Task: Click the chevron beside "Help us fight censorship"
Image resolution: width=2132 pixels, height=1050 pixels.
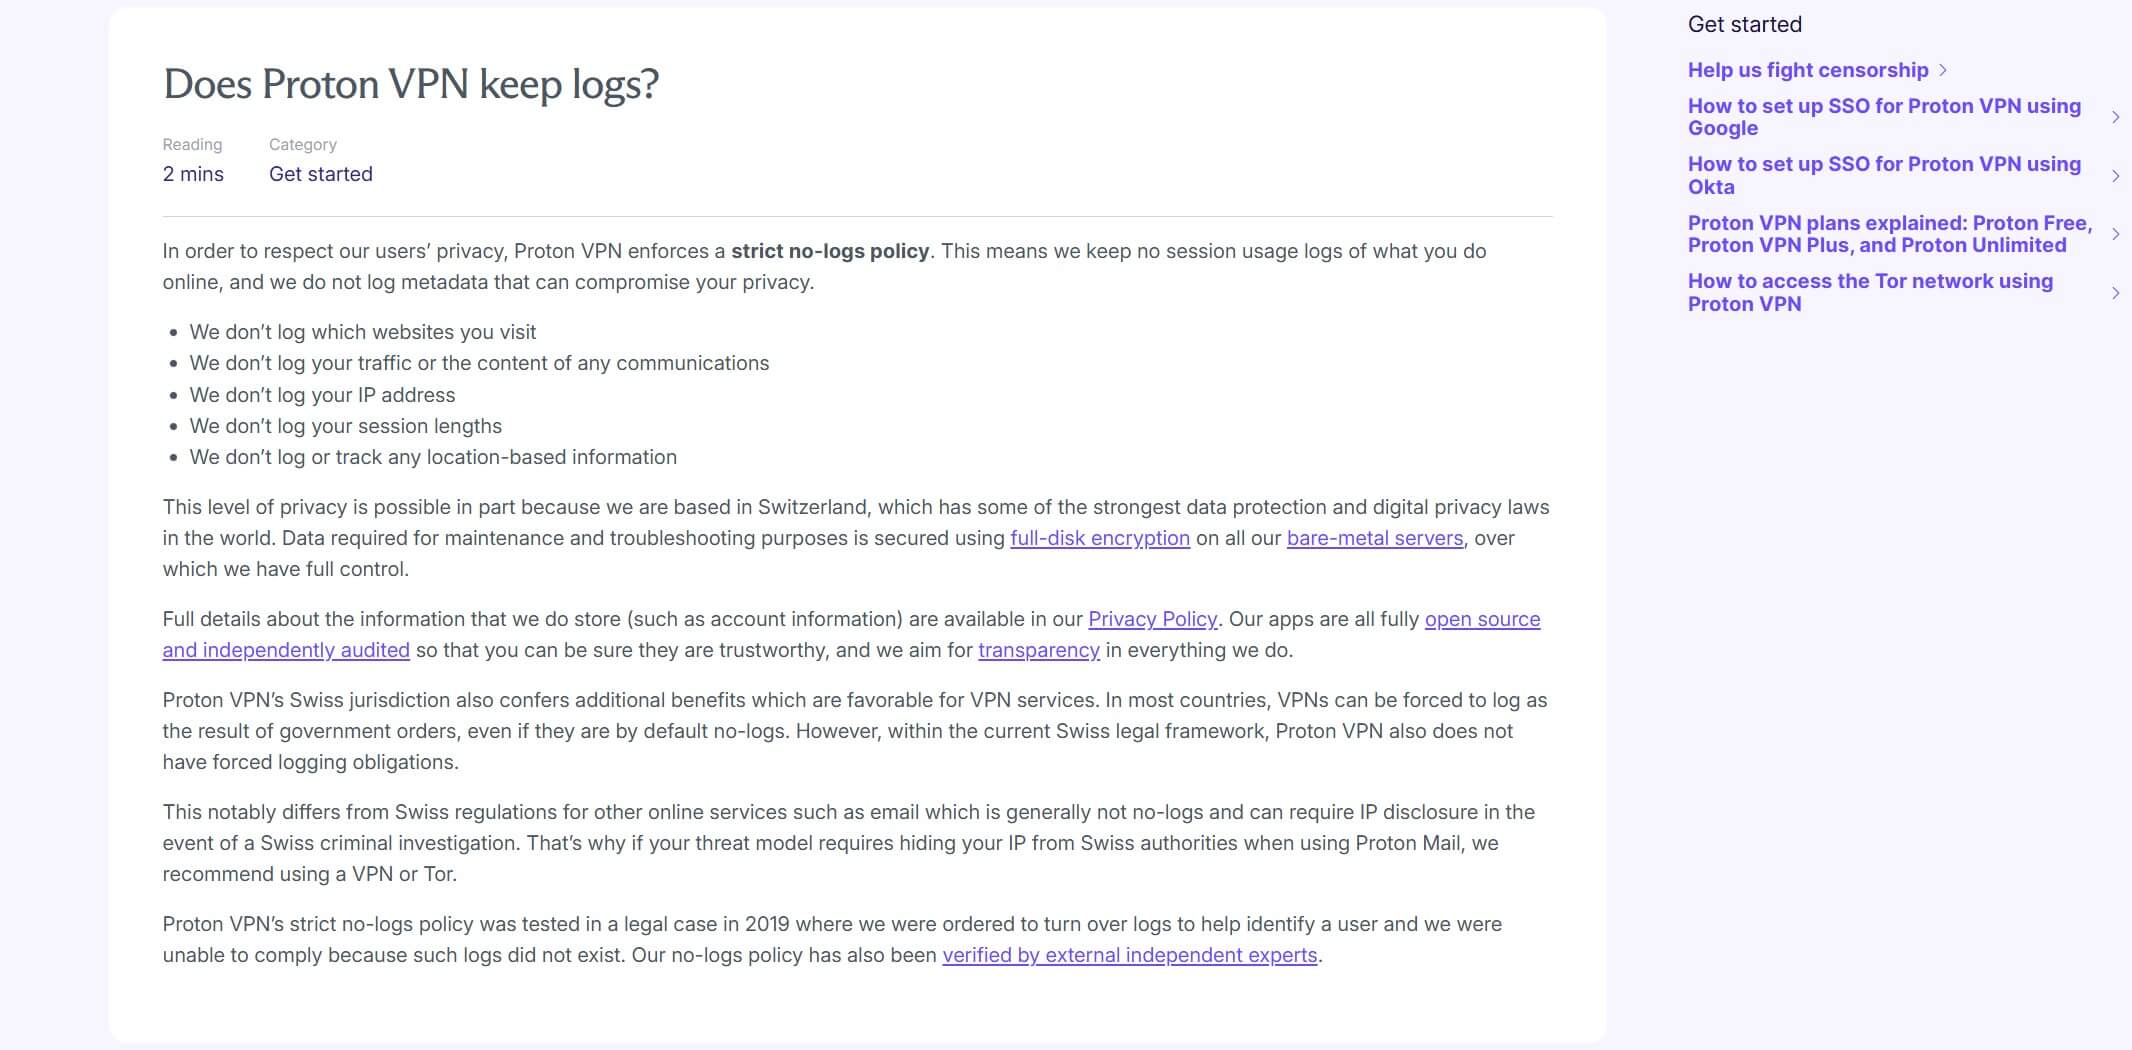Action: (1944, 70)
